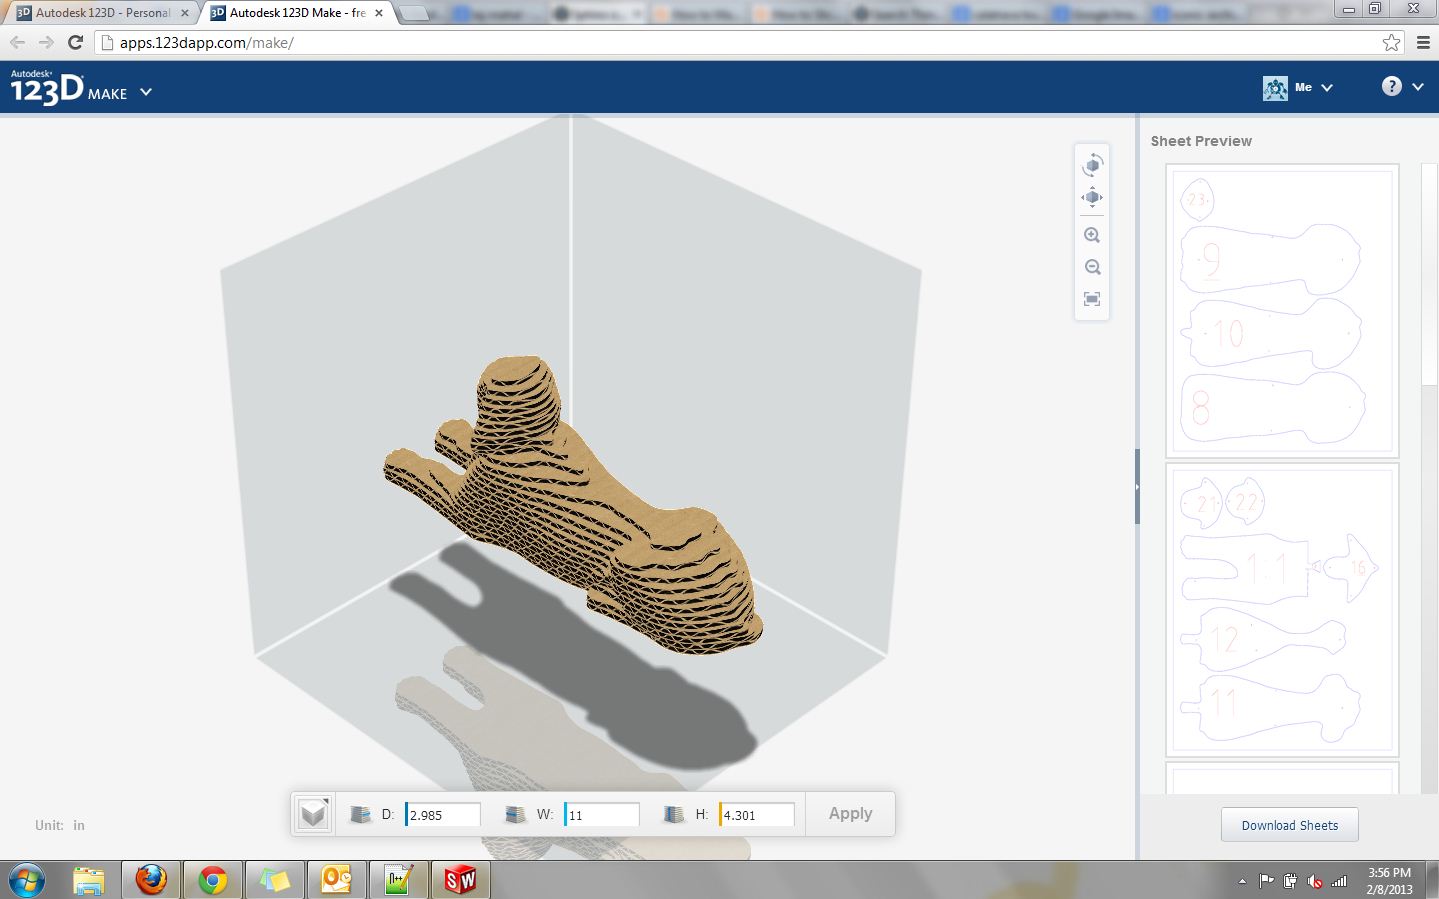This screenshot has width=1439, height=899.
Task: Click the browser back arrow
Action: pyautogui.click(x=17, y=42)
